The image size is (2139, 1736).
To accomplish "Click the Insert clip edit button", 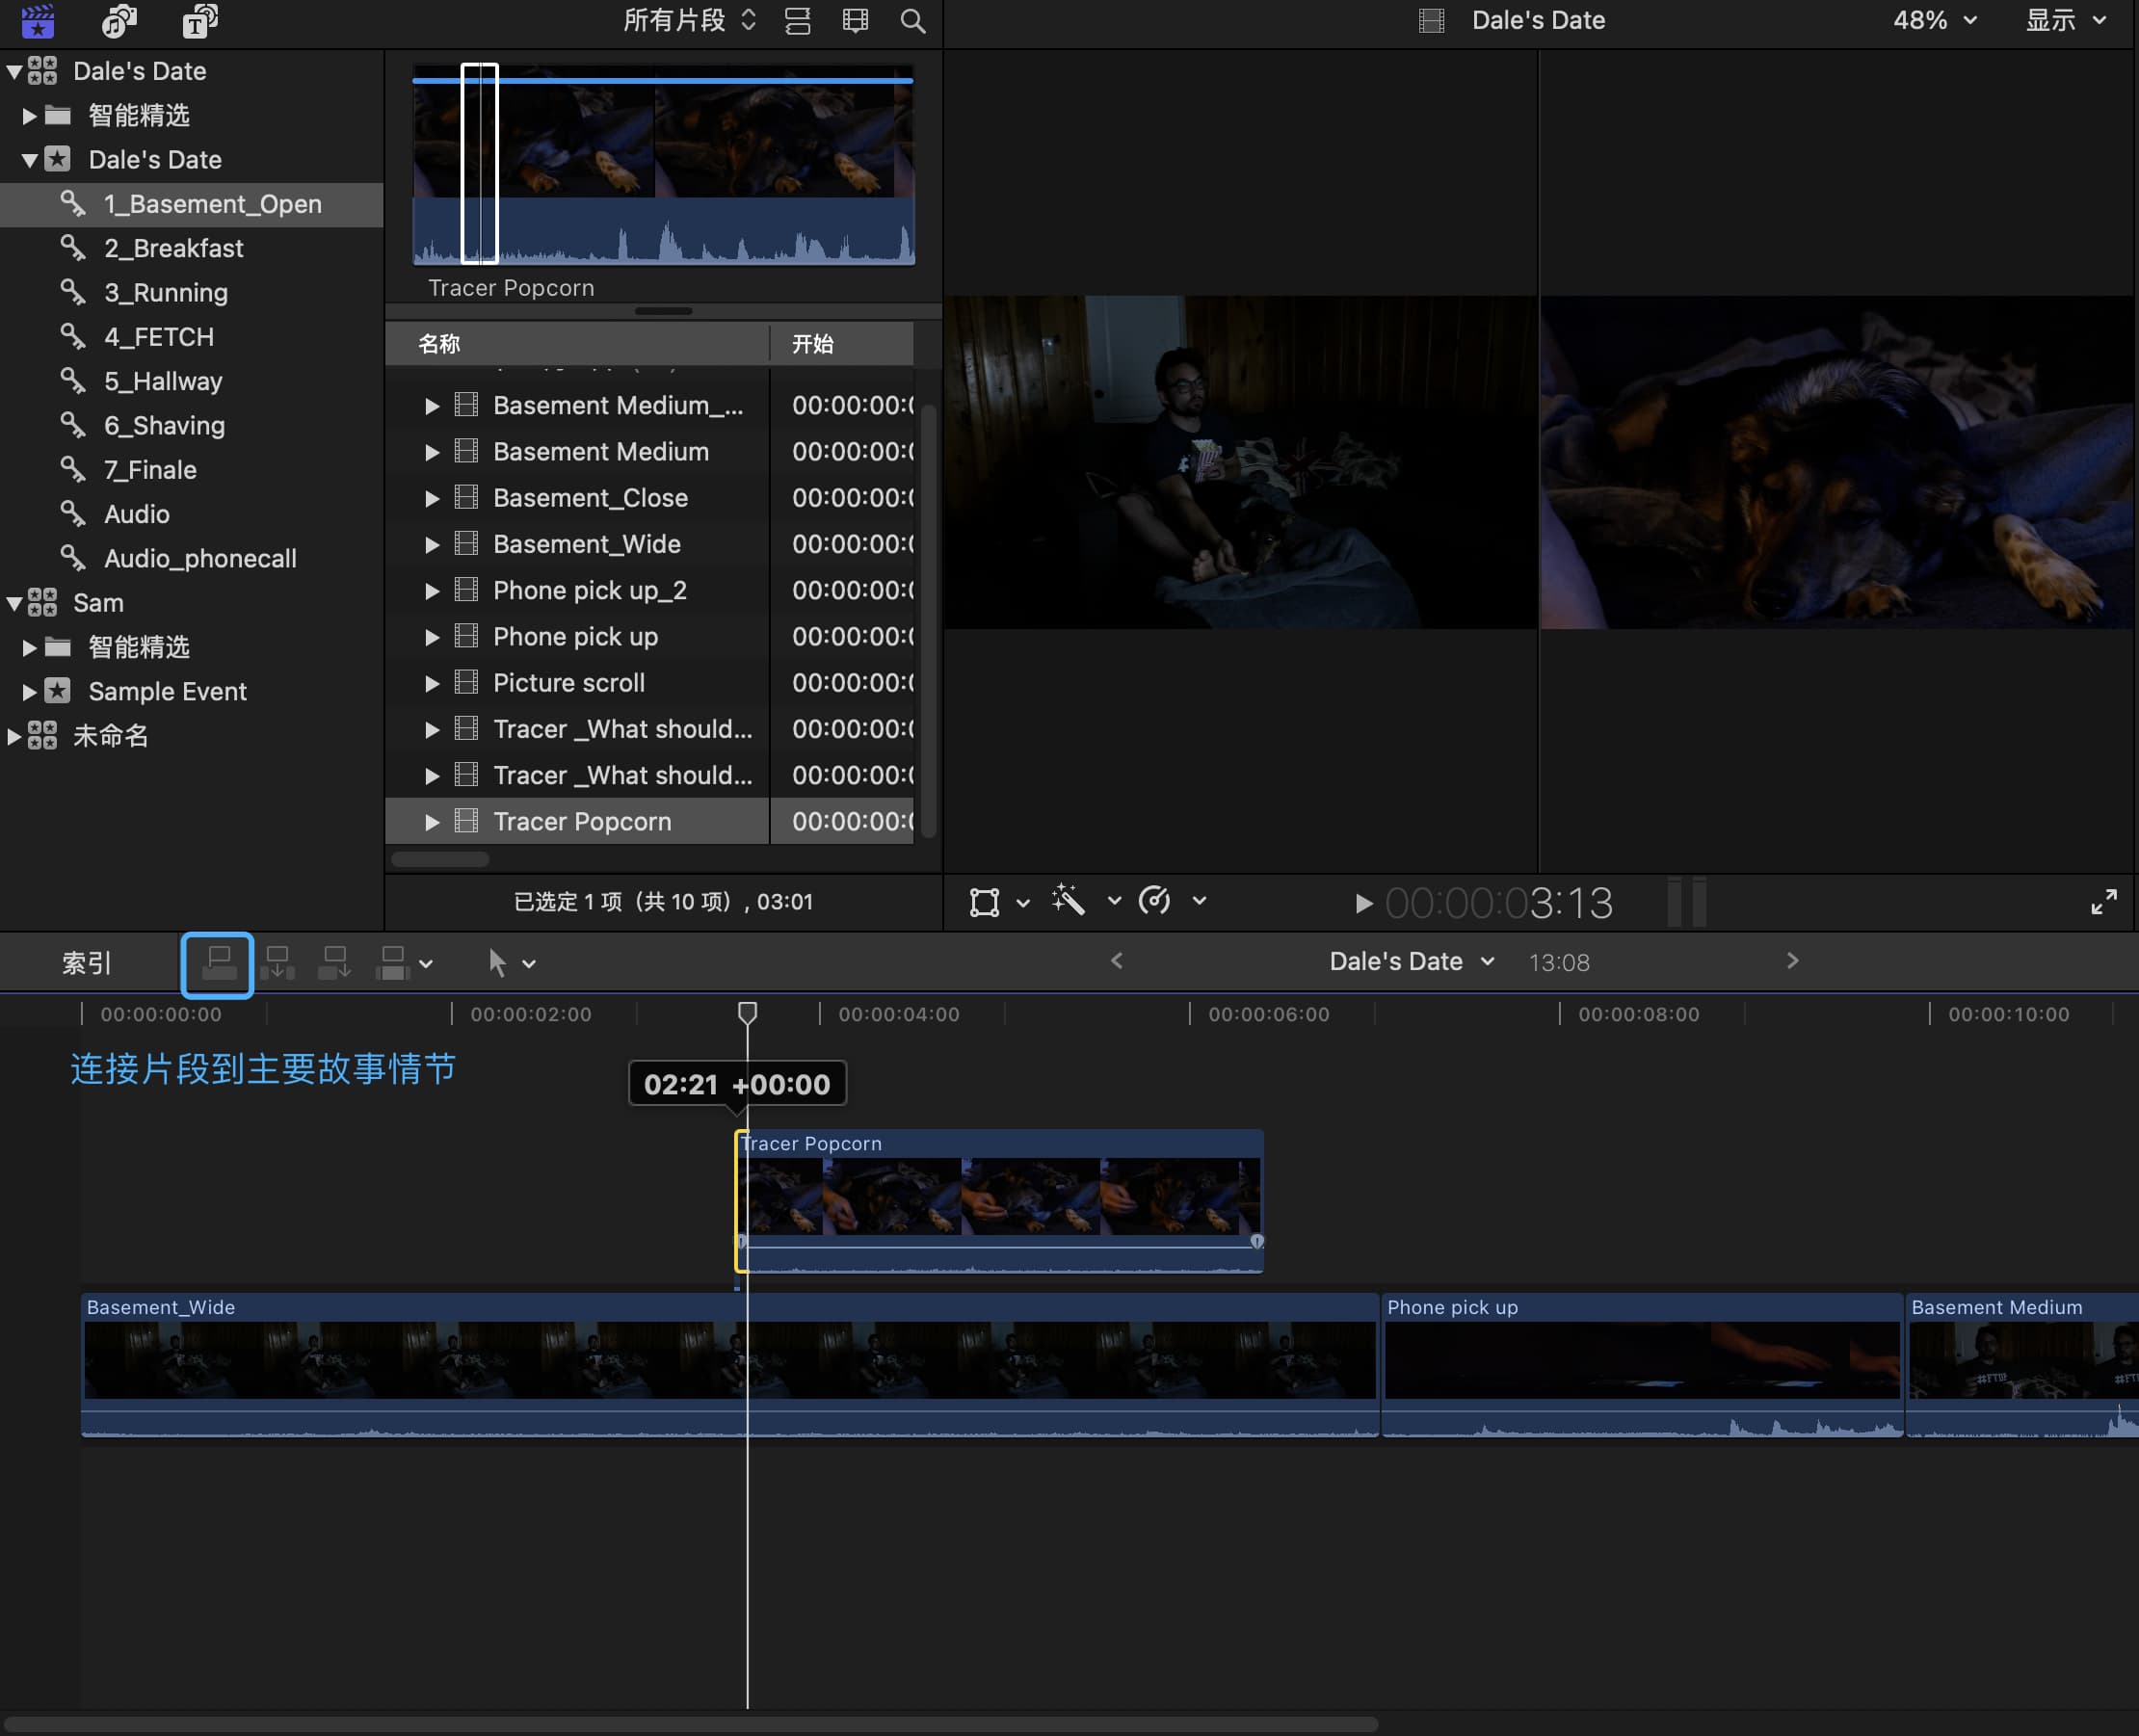I will pyautogui.click(x=277, y=963).
